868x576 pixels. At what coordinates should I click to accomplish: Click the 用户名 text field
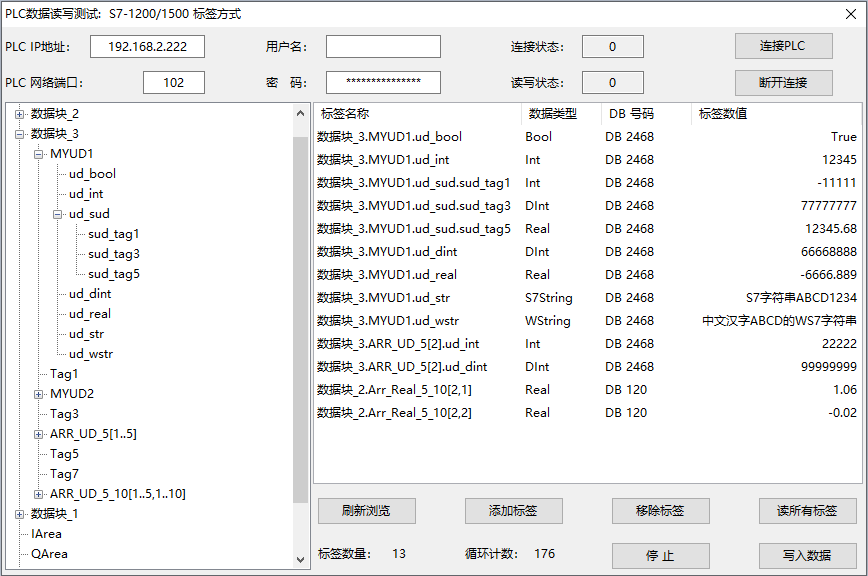click(383, 47)
